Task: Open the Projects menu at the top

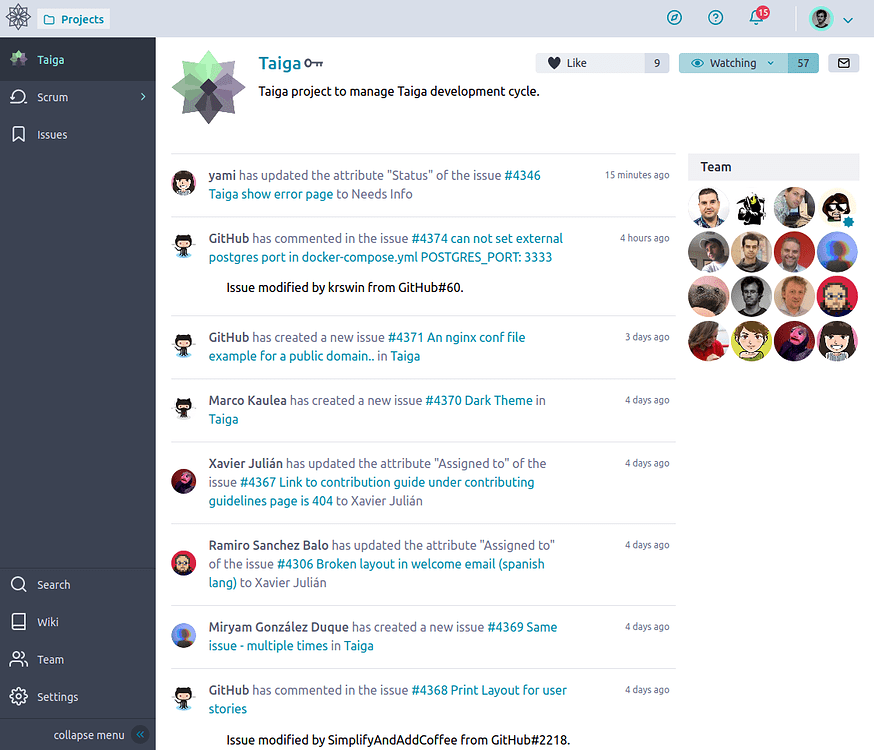Action: (73, 18)
